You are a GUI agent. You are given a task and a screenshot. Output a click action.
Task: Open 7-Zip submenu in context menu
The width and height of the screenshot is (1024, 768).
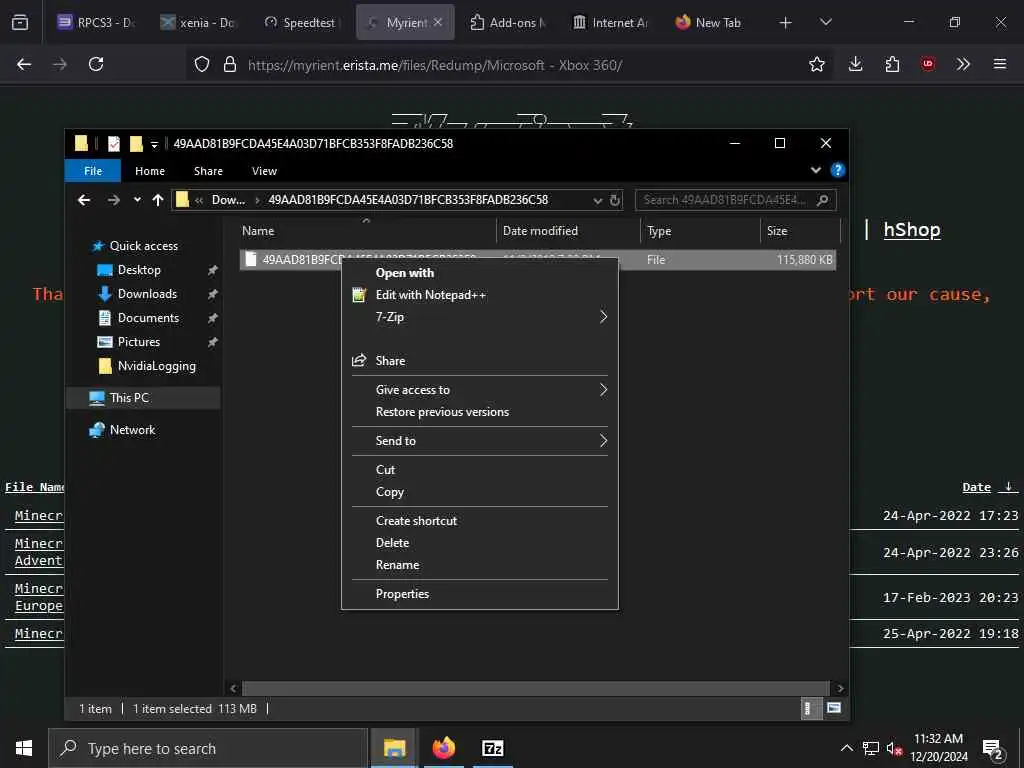point(480,317)
